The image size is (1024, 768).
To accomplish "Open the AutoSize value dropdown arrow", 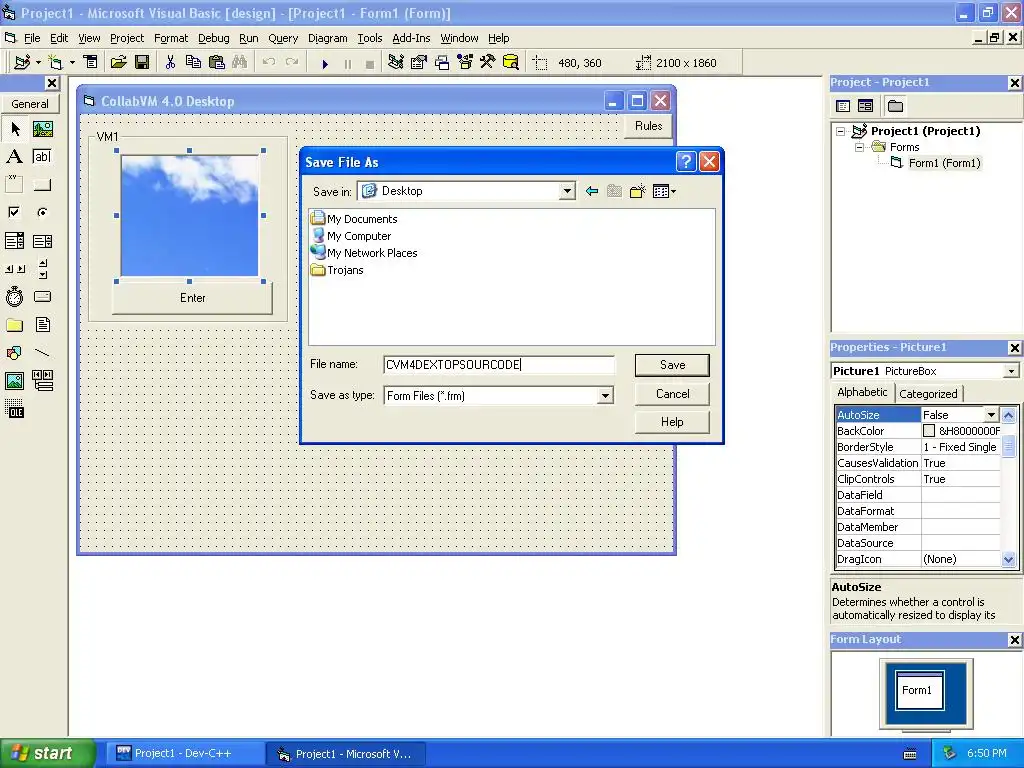I will (991, 415).
